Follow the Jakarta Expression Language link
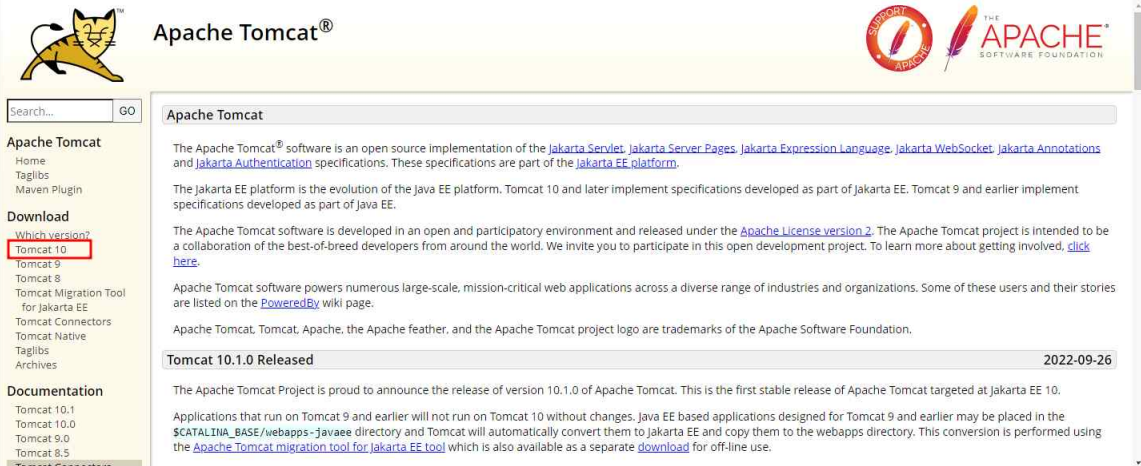 (815, 149)
